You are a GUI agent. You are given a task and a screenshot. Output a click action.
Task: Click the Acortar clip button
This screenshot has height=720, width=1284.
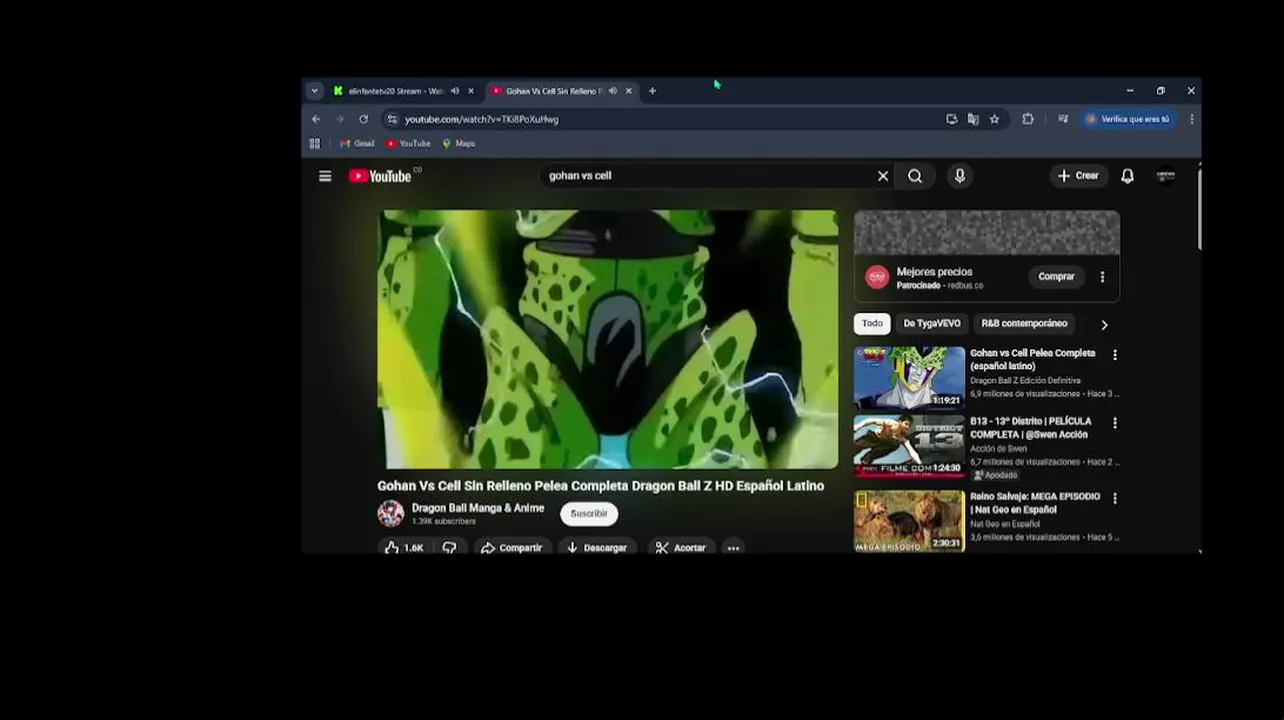pos(681,548)
